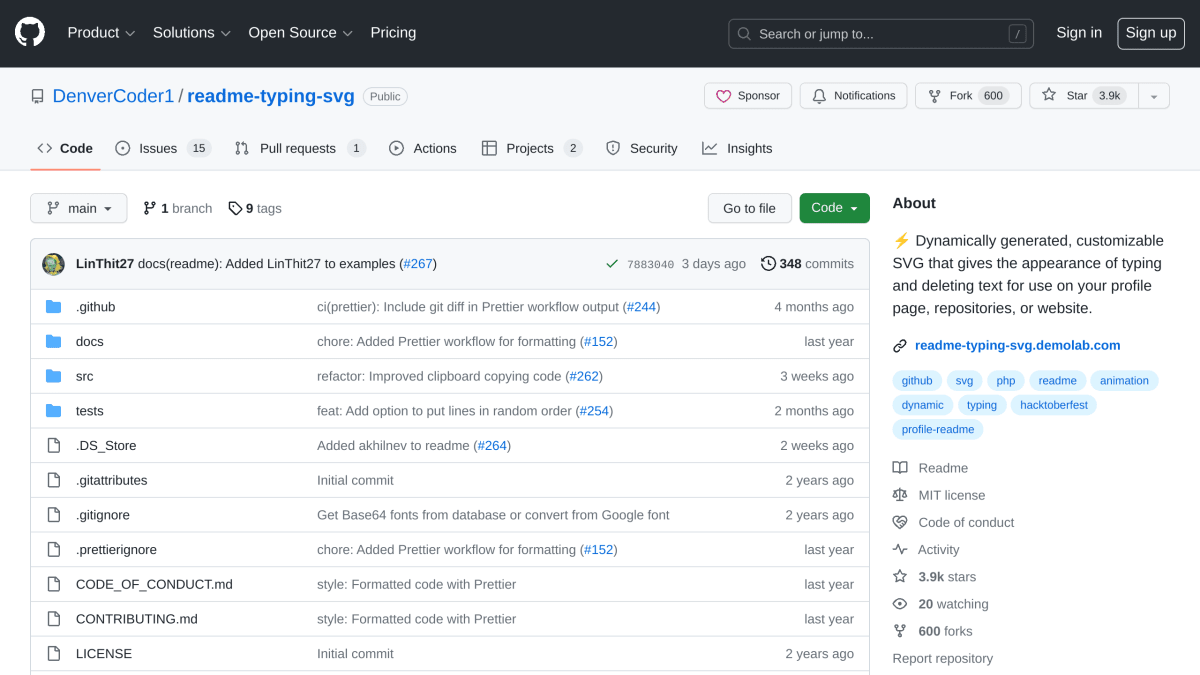The width and height of the screenshot is (1200, 675).
Task: Click the animation topic tag
Action: 1125,381
